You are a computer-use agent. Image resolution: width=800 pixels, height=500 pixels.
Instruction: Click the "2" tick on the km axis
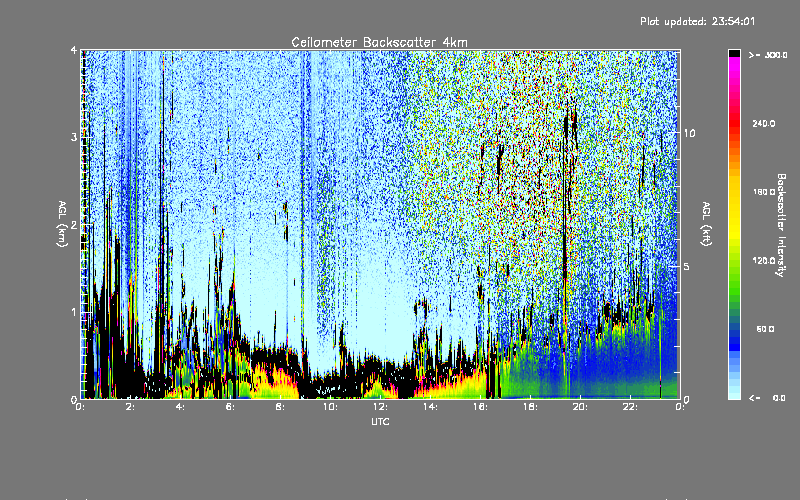[74, 225]
